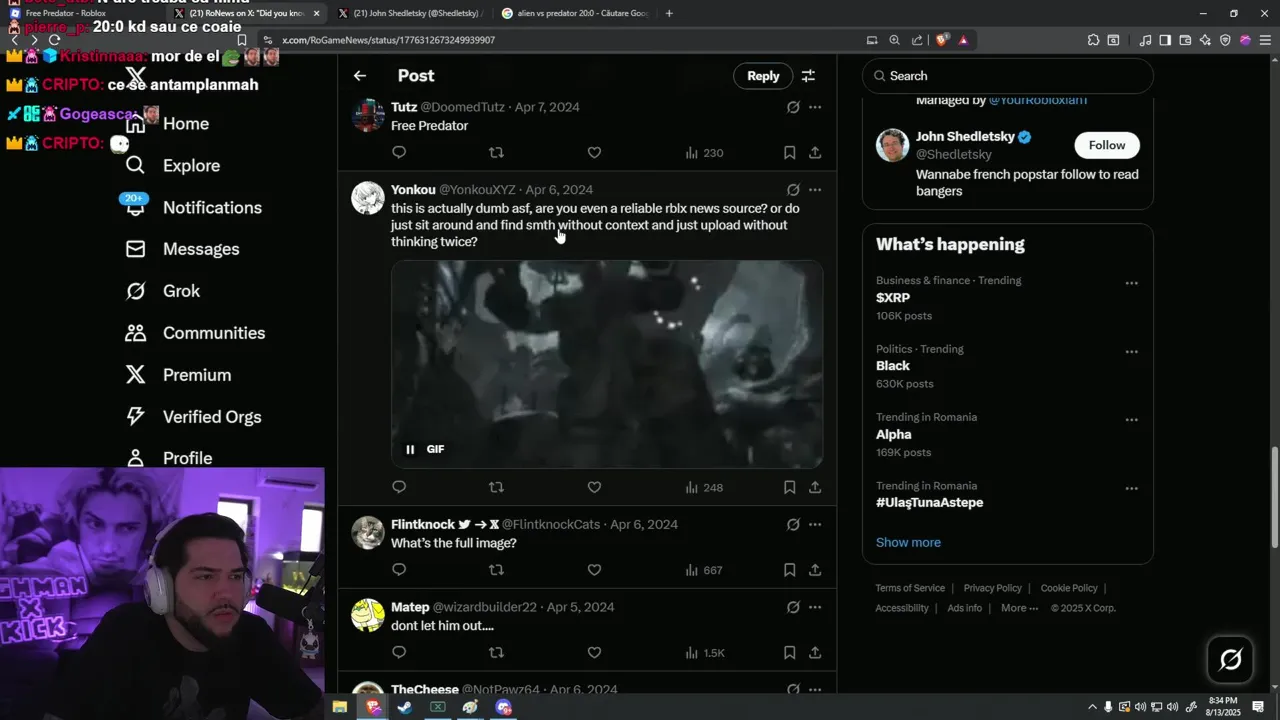This screenshot has width=1280, height=720.
Task: Open the GIF thumbnail in Yonkou's post
Action: point(607,364)
